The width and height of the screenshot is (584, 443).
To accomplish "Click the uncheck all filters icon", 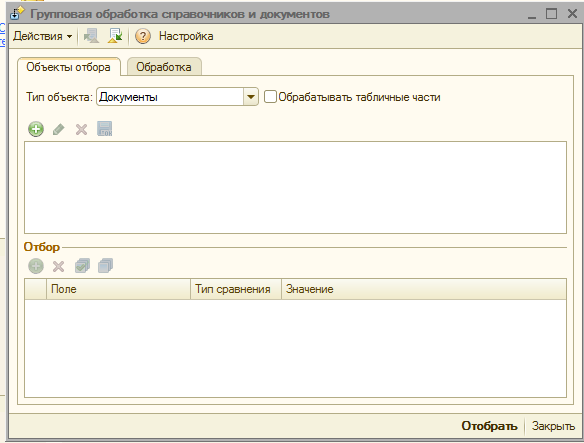I will [105, 266].
